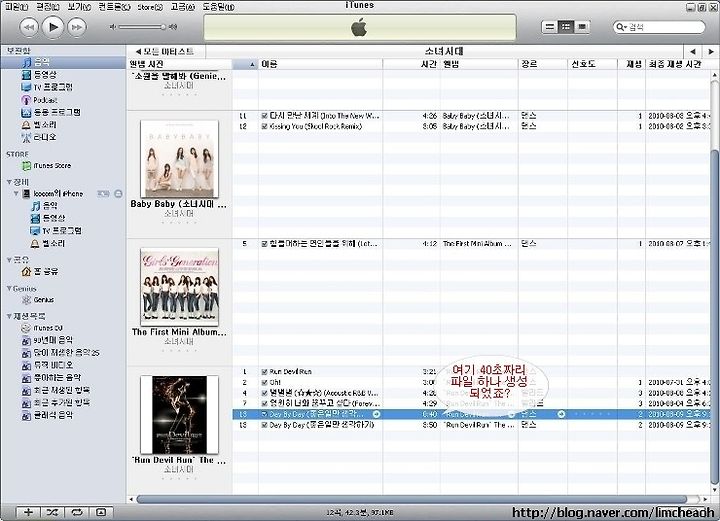Go back to 모든 아티스트
Image resolution: width=720 pixels, height=521 pixels.
165,51
